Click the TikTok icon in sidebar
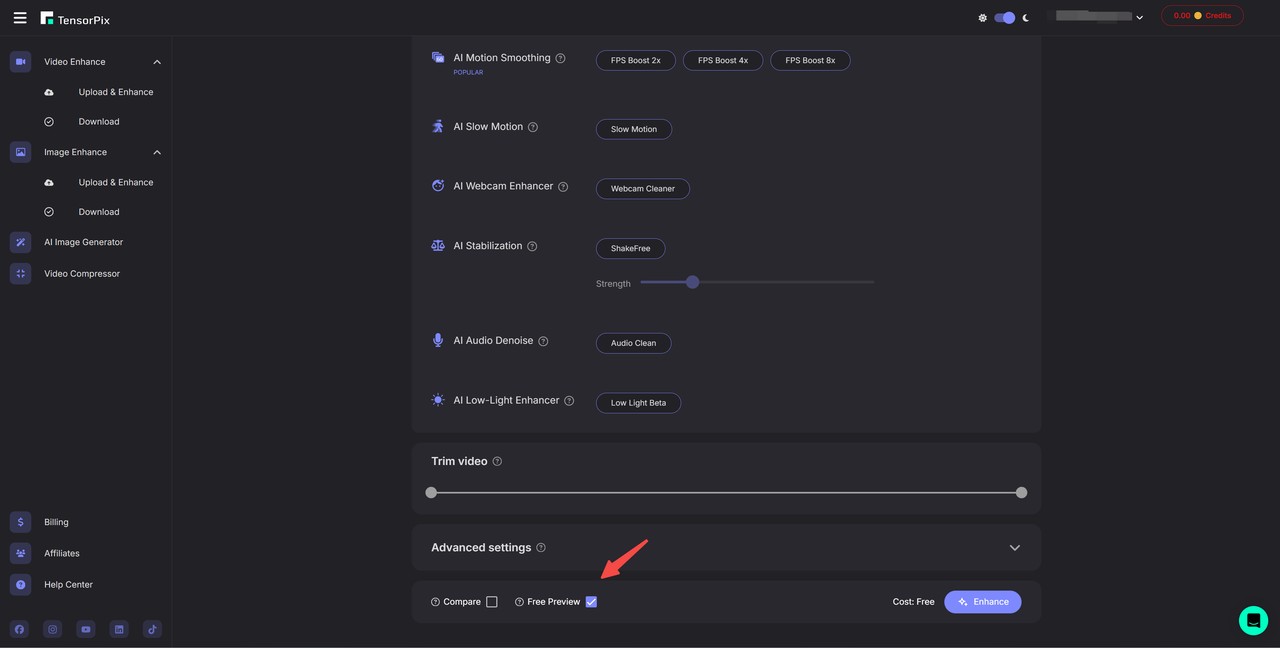Viewport: 1280px width, 648px height. (x=152, y=629)
